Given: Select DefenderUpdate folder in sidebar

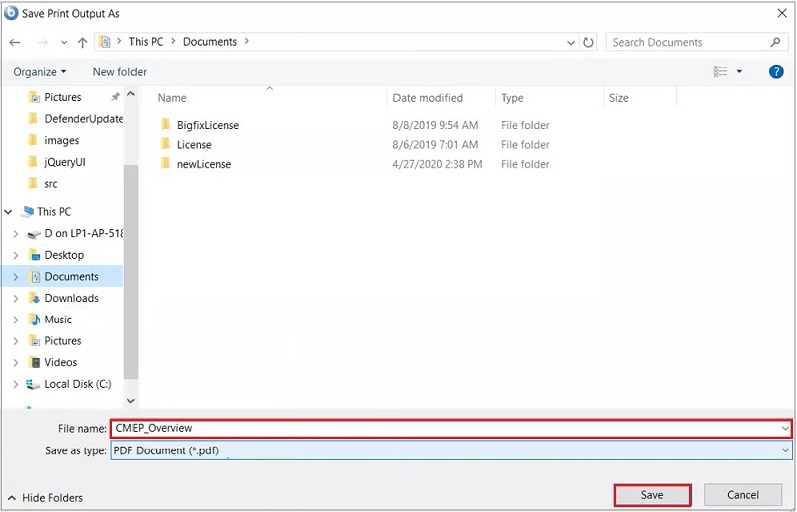Looking at the screenshot, I should tap(75, 119).
